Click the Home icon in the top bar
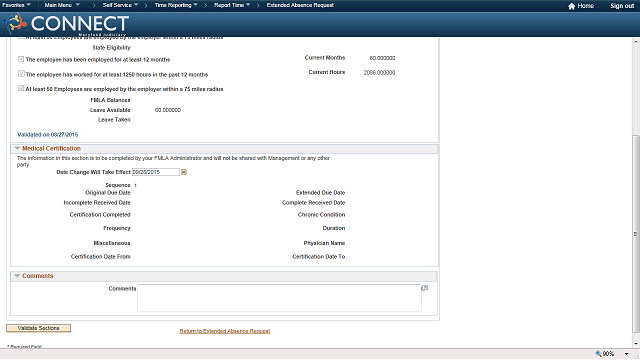The height and width of the screenshot is (360, 640). 571,6
